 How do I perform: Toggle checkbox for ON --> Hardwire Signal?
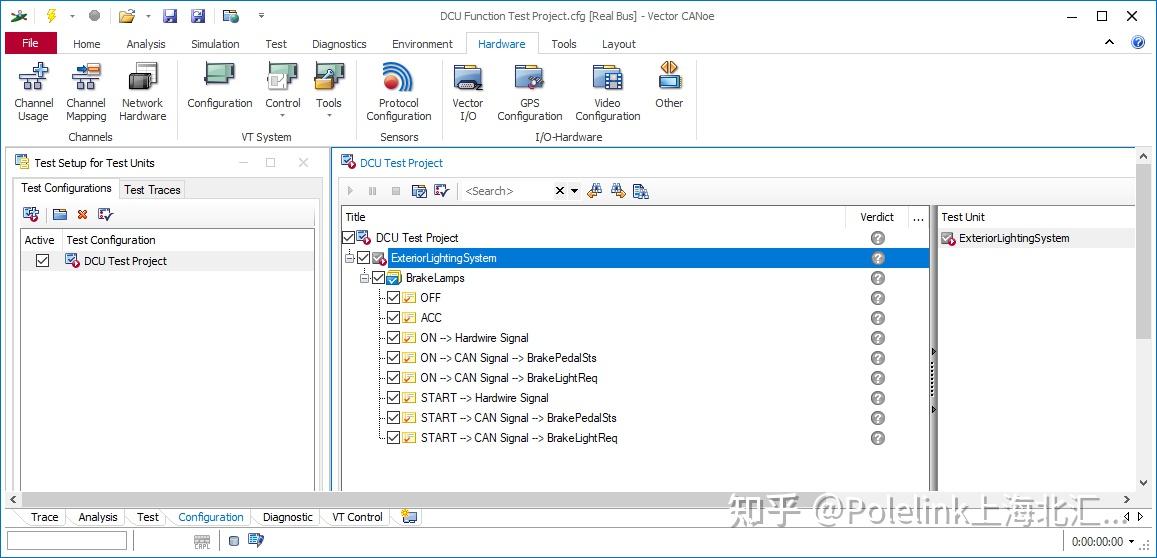393,337
